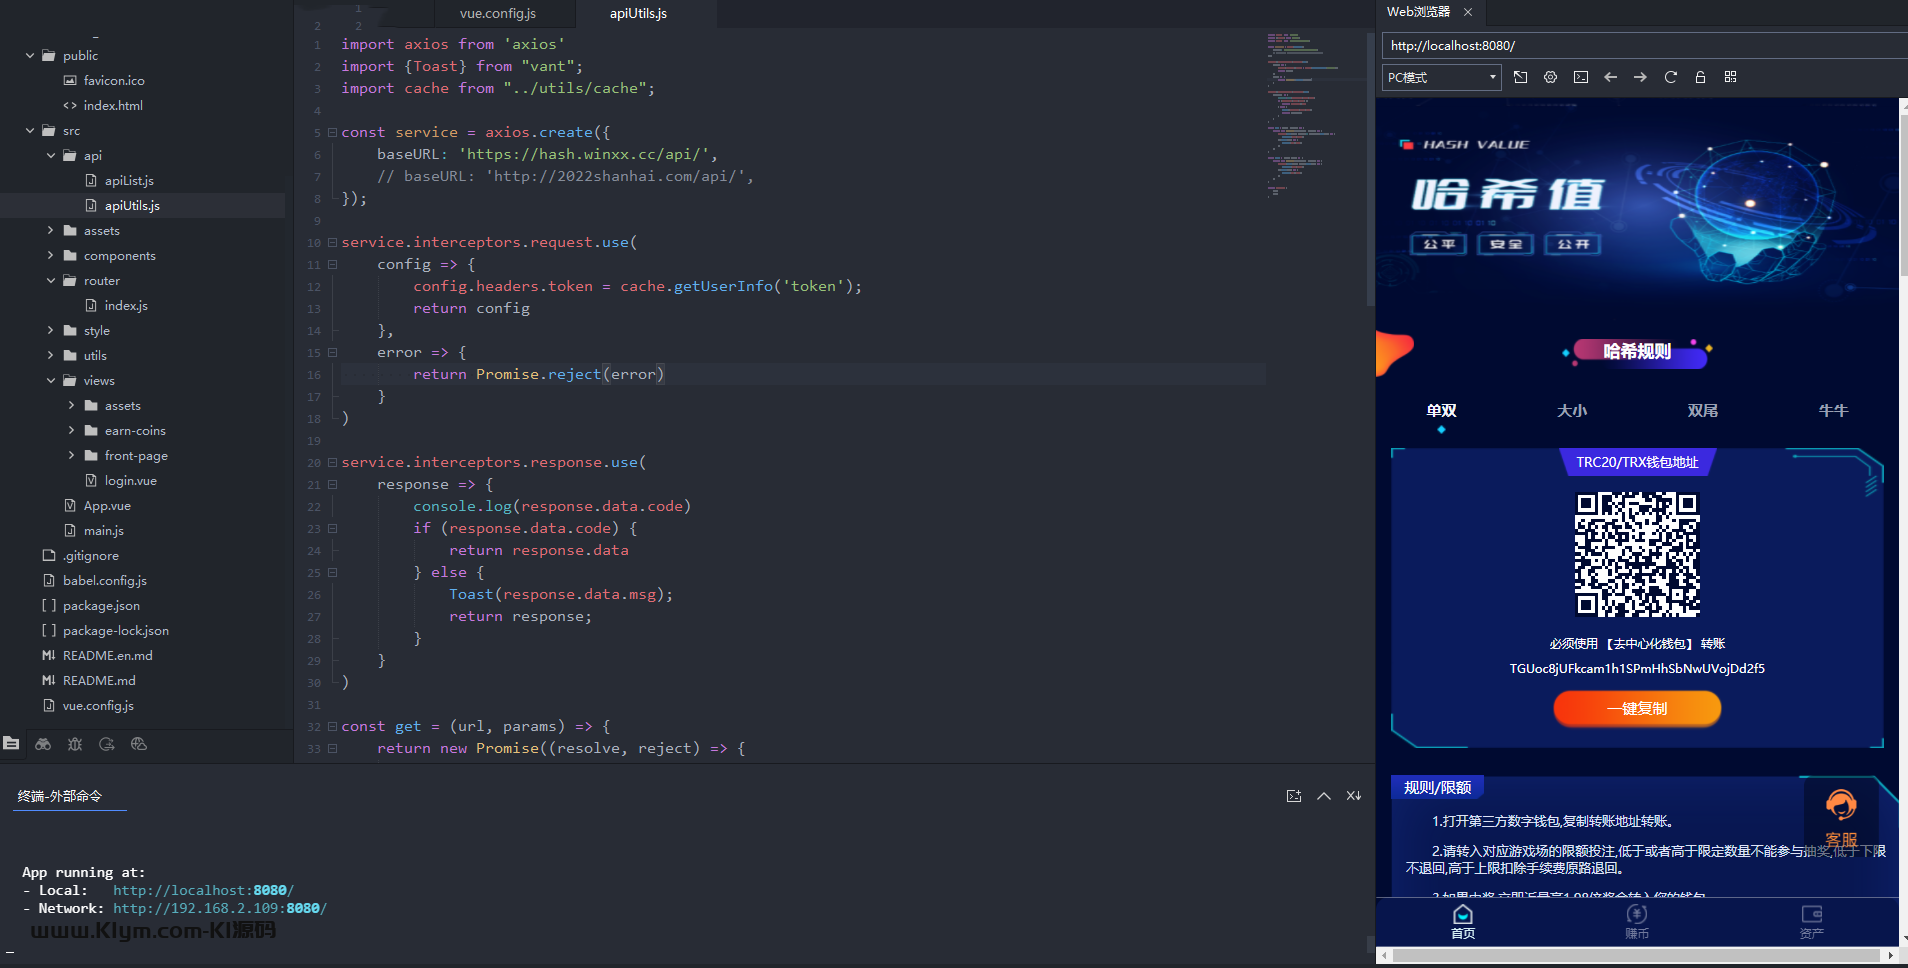Collapse the views folder

tap(51, 381)
